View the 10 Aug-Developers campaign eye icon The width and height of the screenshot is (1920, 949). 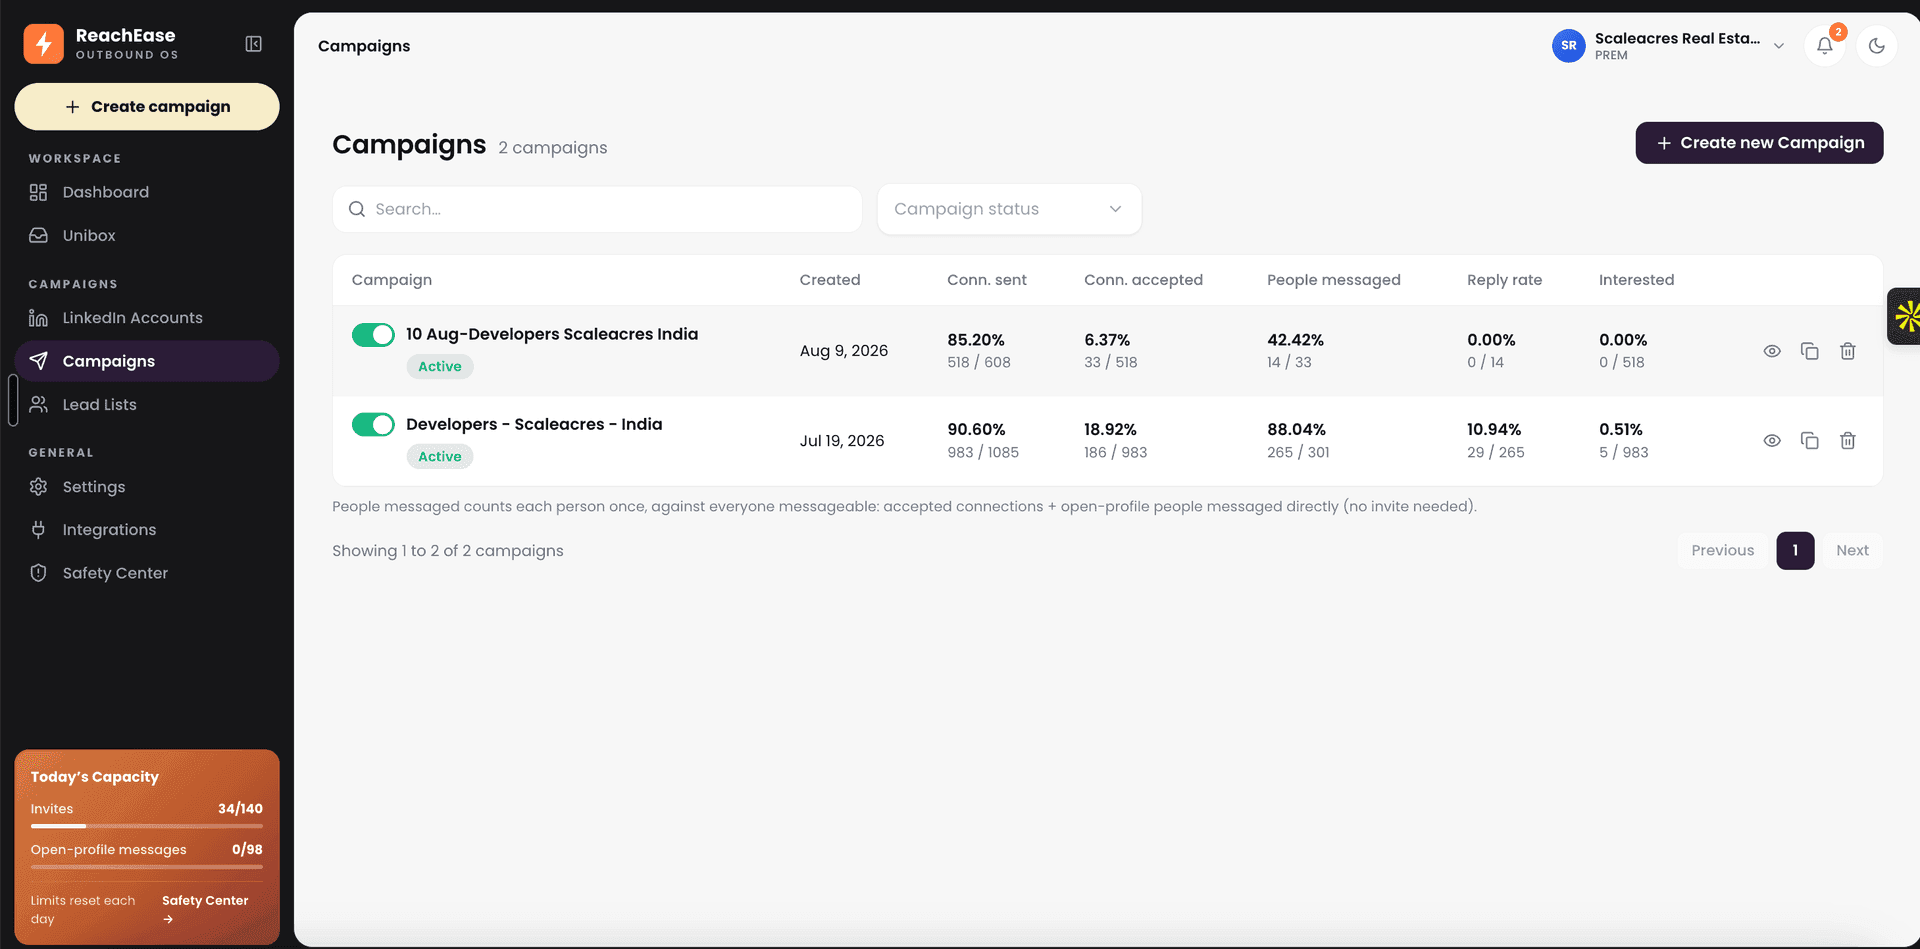(1772, 351)
